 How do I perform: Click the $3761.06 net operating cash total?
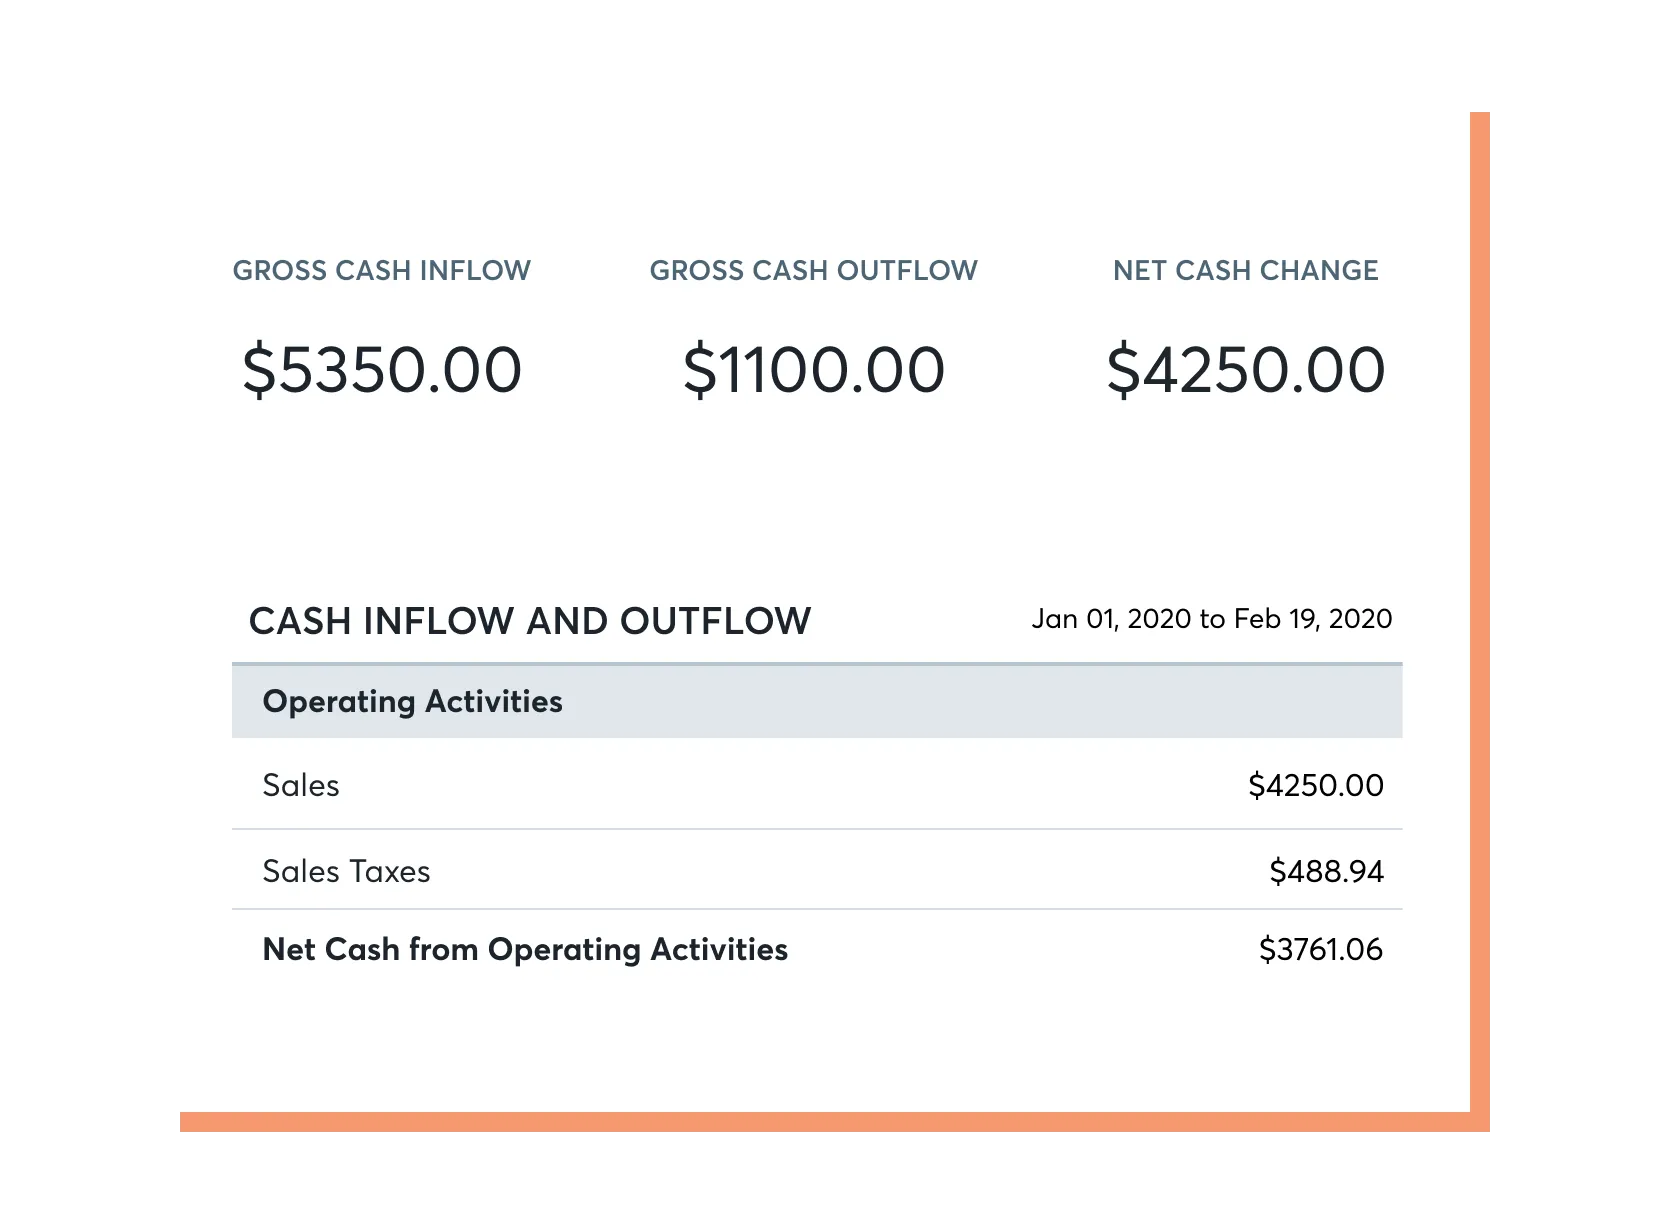[1320, 950]
